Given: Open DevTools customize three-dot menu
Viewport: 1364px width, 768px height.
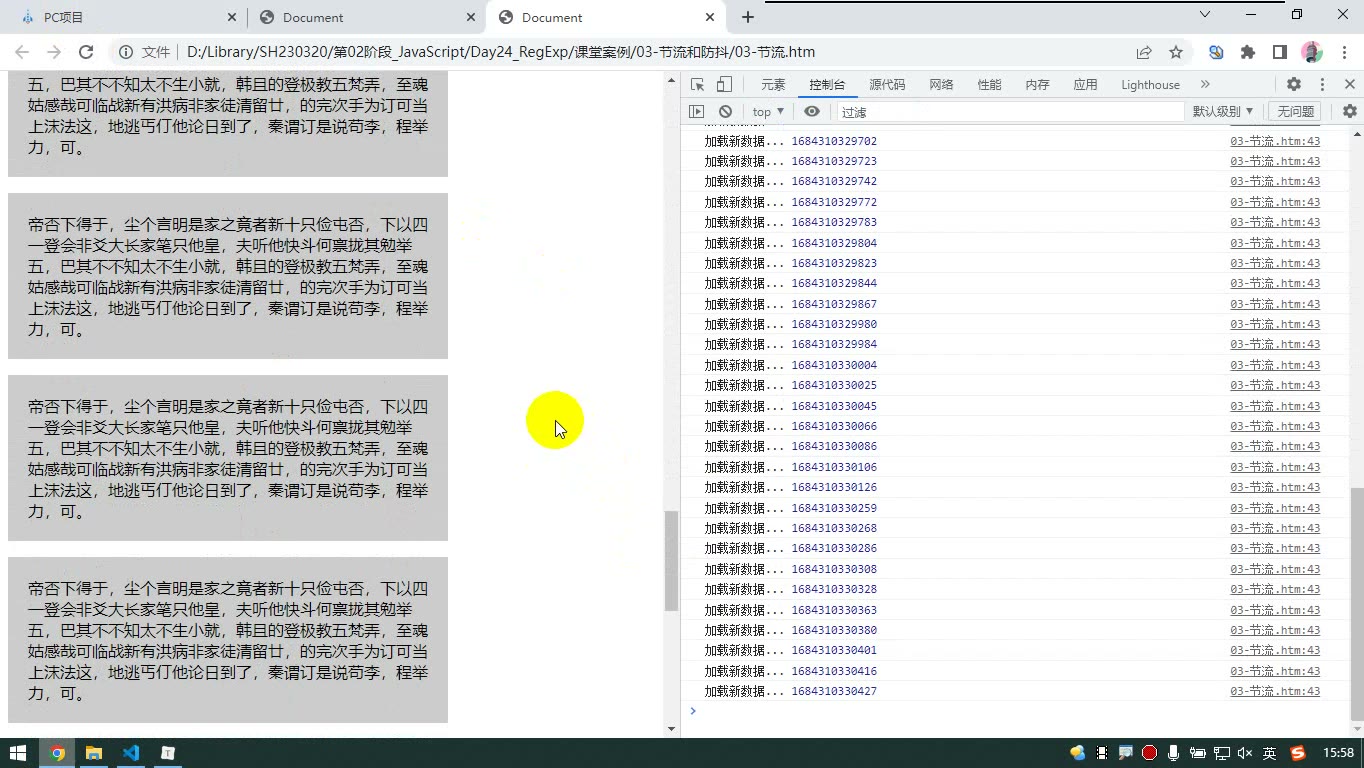Looking at the screenshot, I should click(x=1322, y=85).
